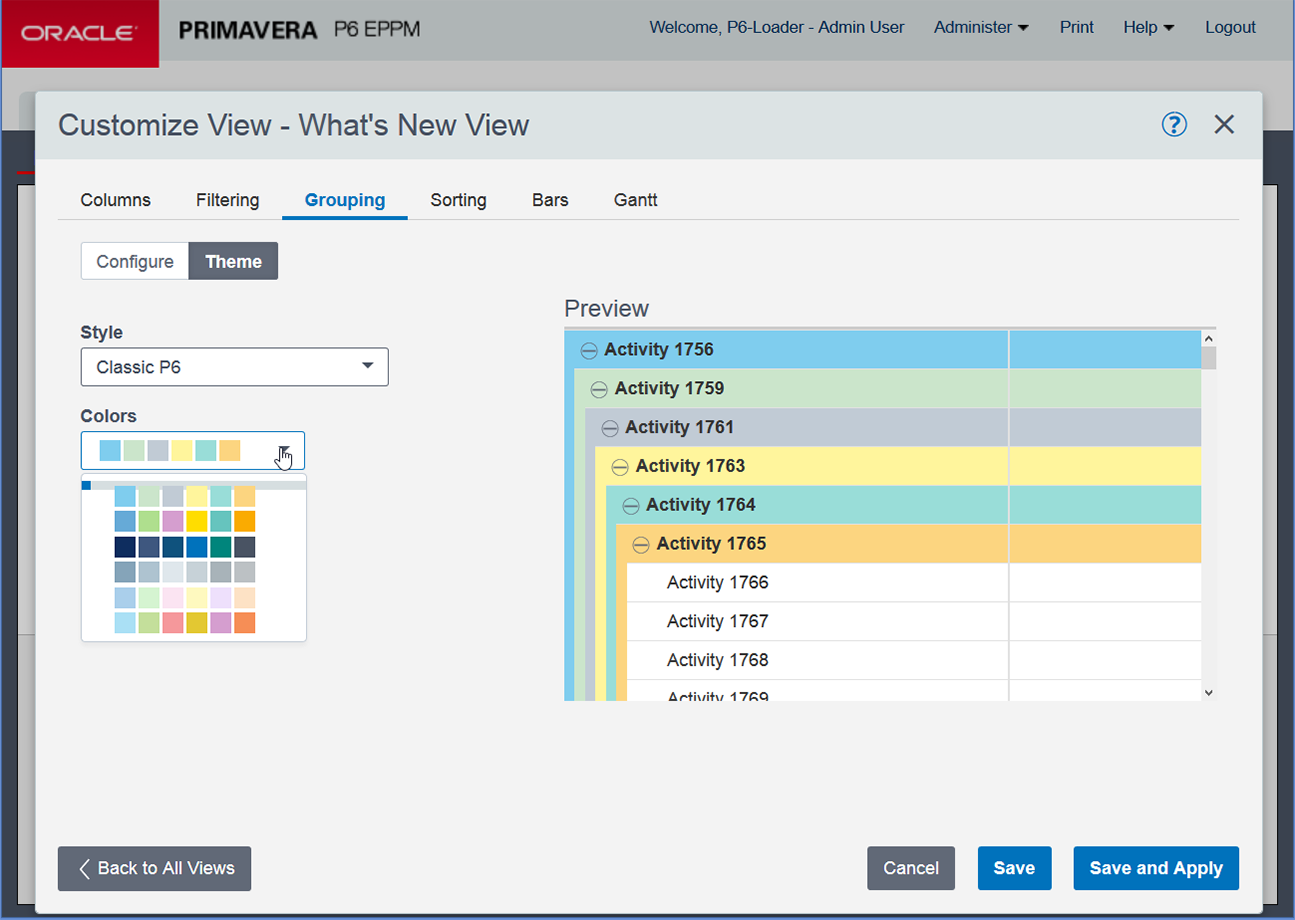Click the minus icon for Activity 1765

[641, 545]
